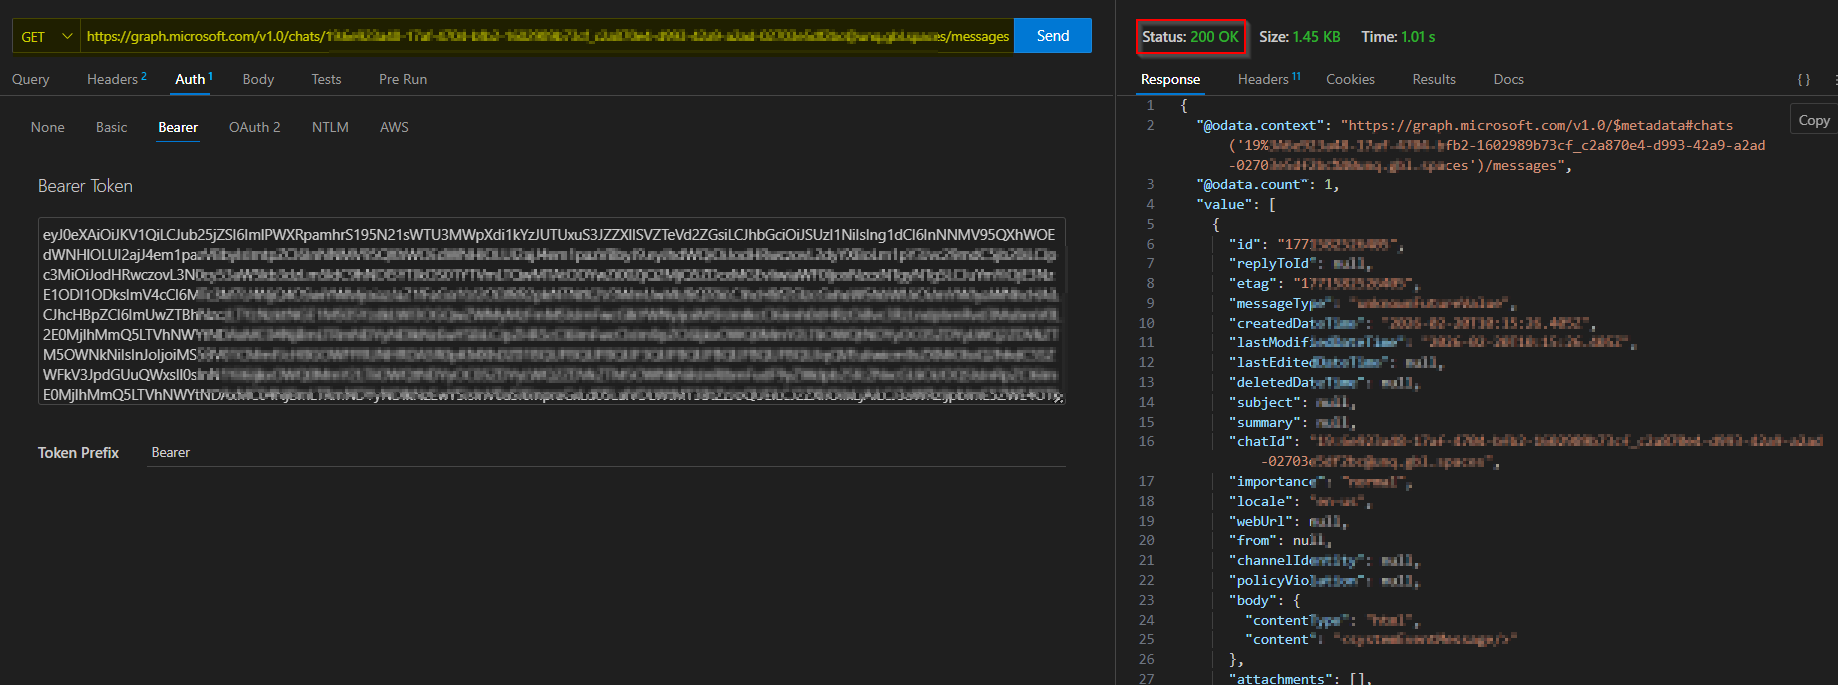Open the response Headers tab
Viewport: 1838px width, 685px height.
pos(1268,79)
